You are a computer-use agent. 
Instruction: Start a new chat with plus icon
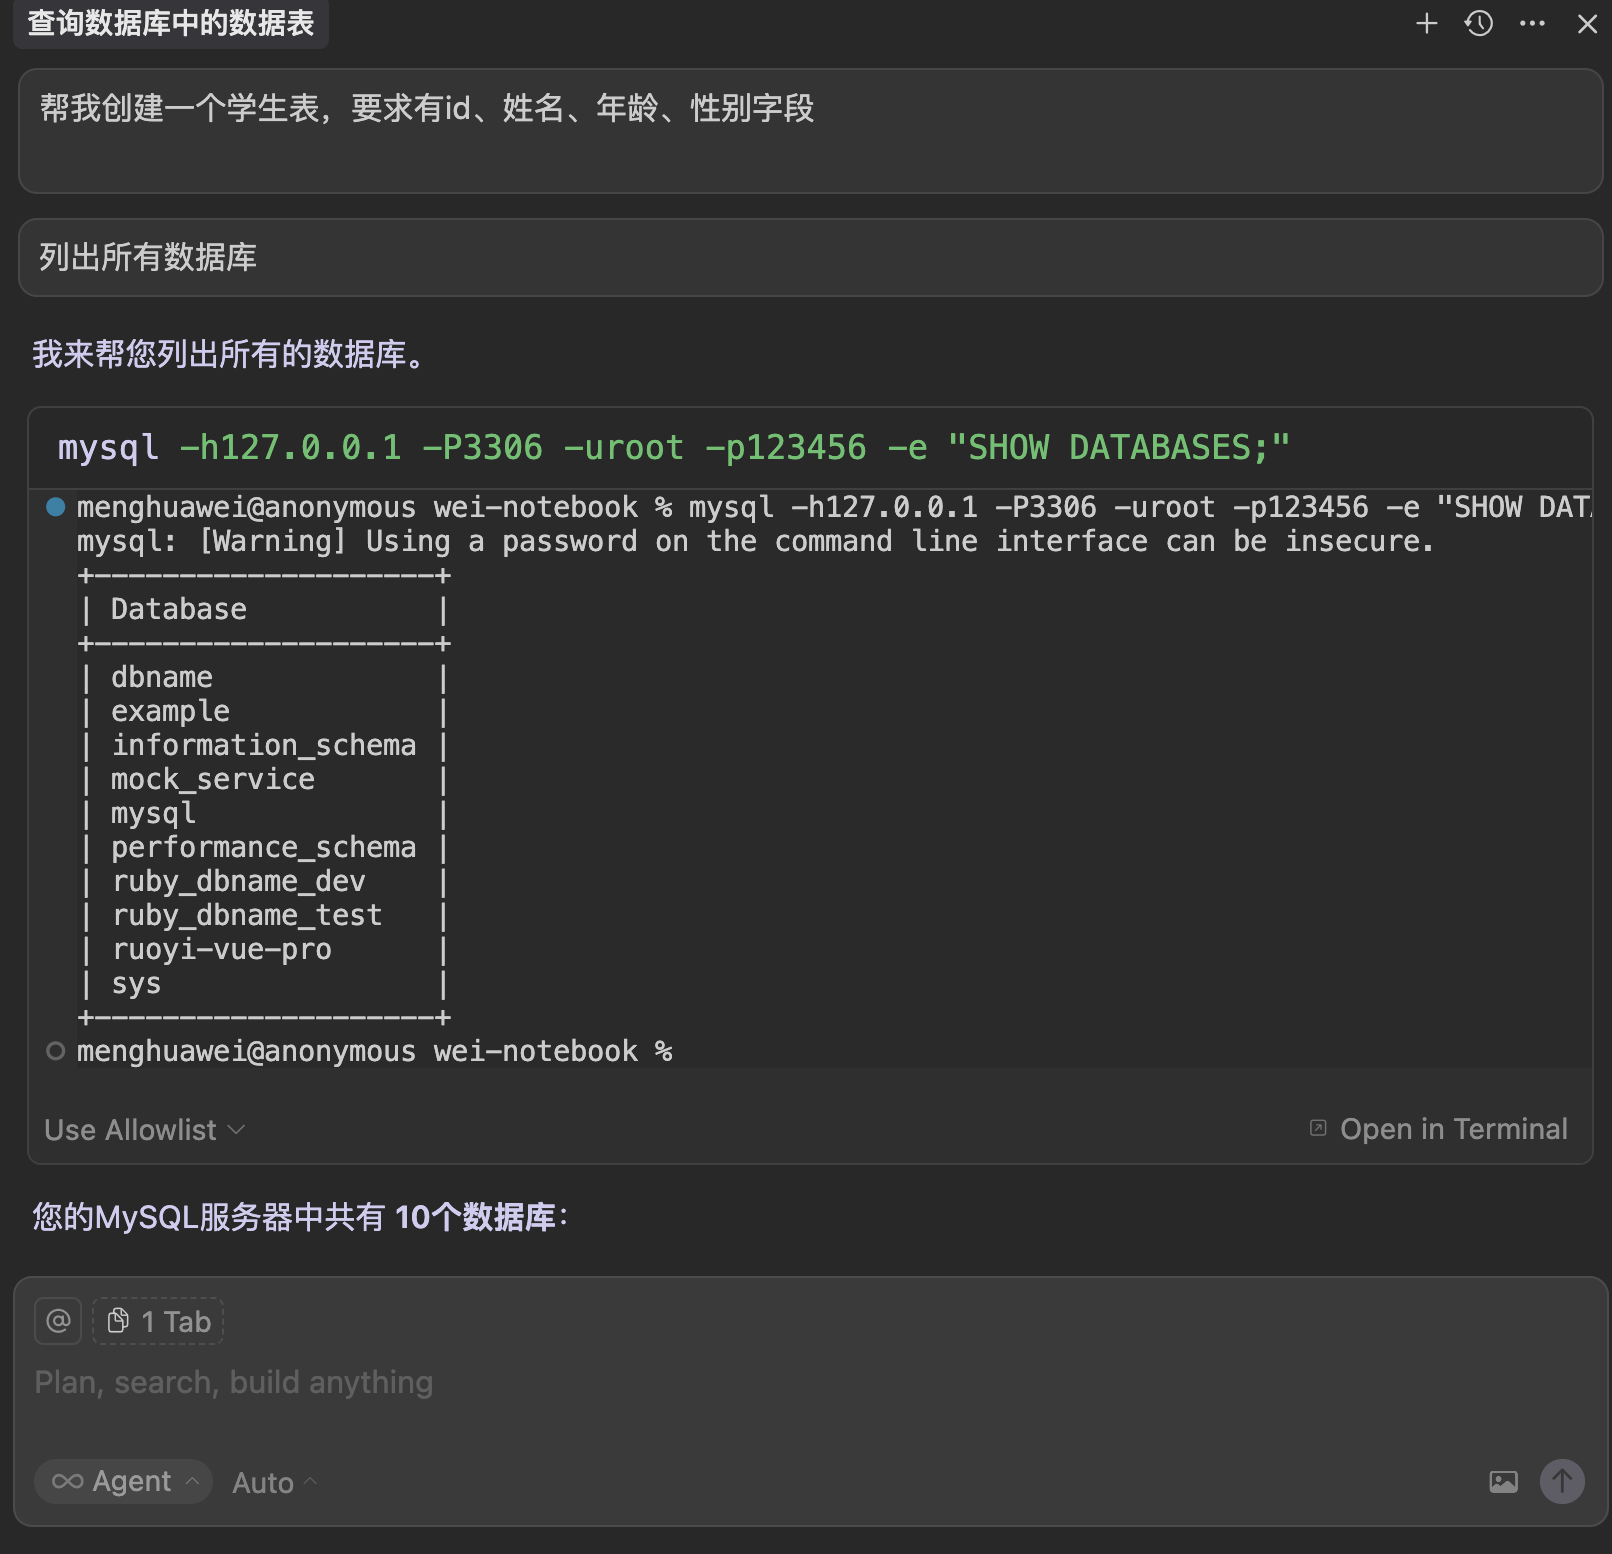(1426, 23)
